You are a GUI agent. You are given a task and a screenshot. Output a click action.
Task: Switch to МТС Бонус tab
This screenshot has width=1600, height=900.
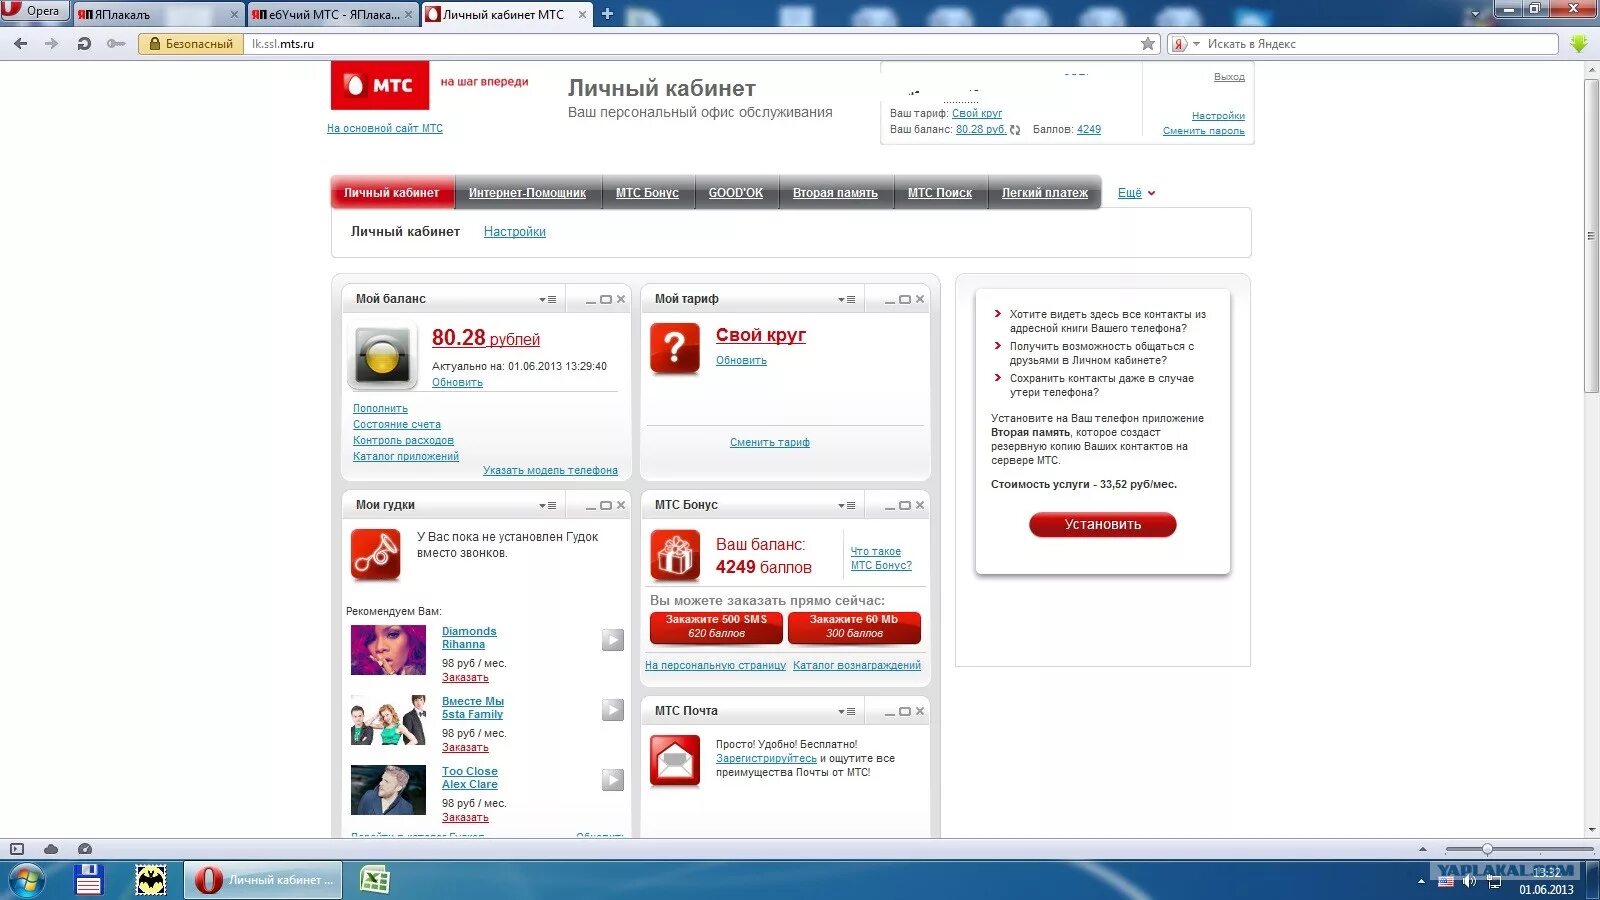point(647,193)
